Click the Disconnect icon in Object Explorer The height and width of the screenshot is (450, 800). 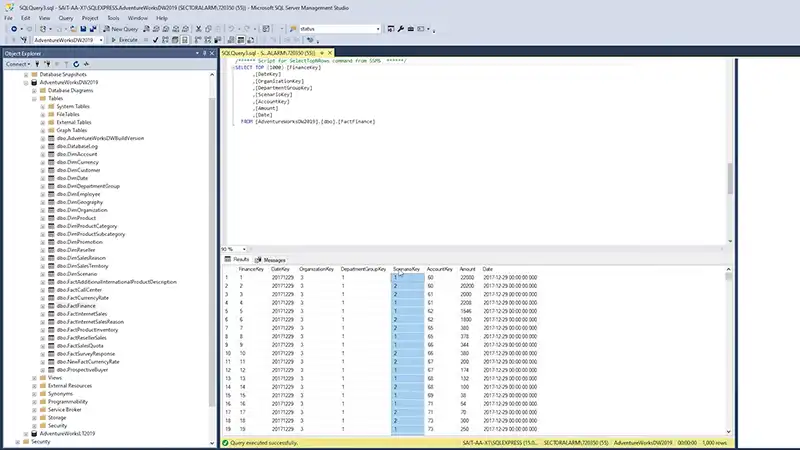click(47, 64)
